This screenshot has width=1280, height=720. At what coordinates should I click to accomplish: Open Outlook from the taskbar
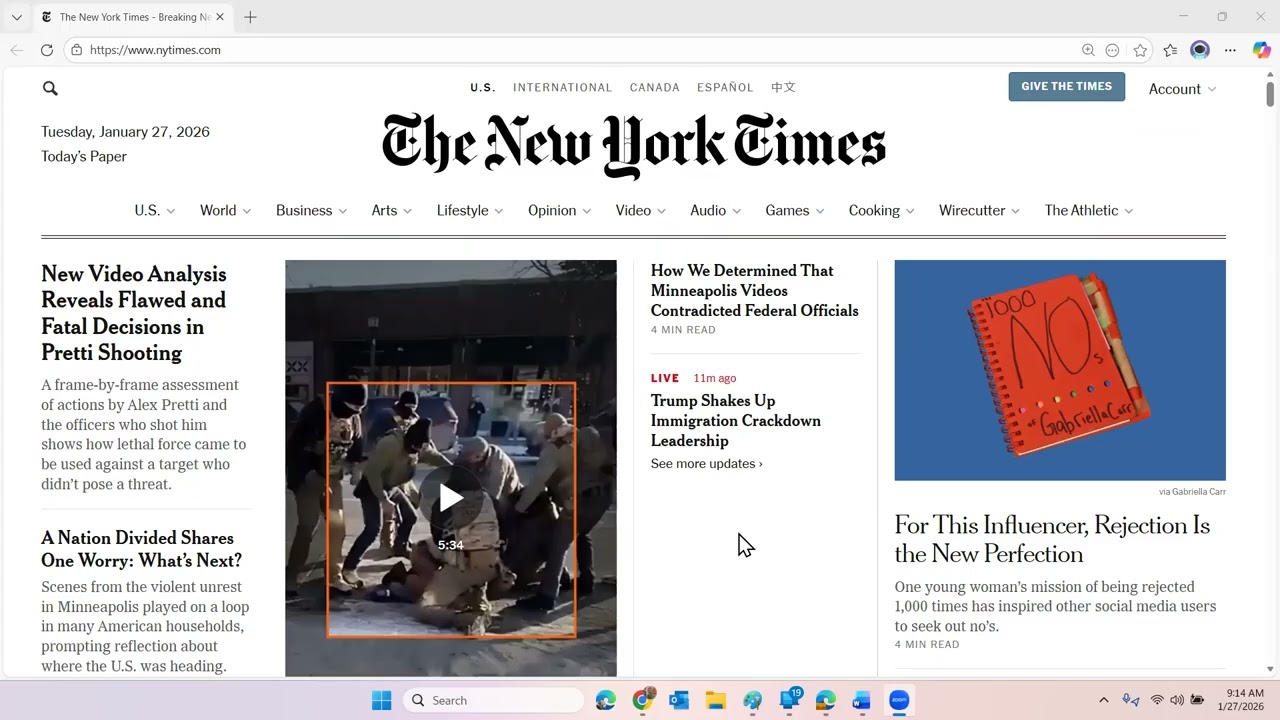[679, 701]
